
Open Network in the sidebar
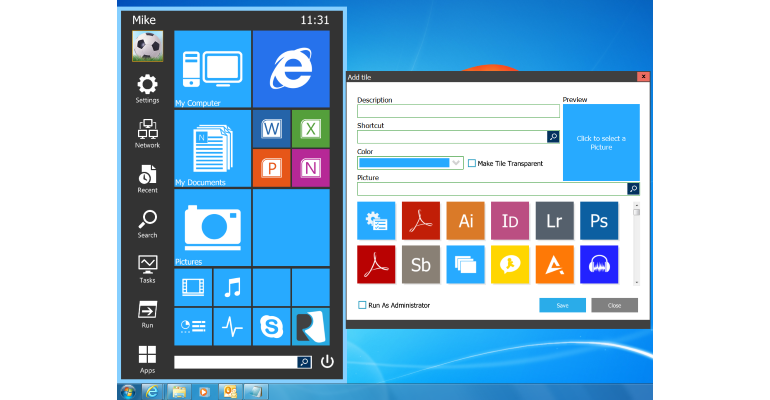tap(147, 133)
